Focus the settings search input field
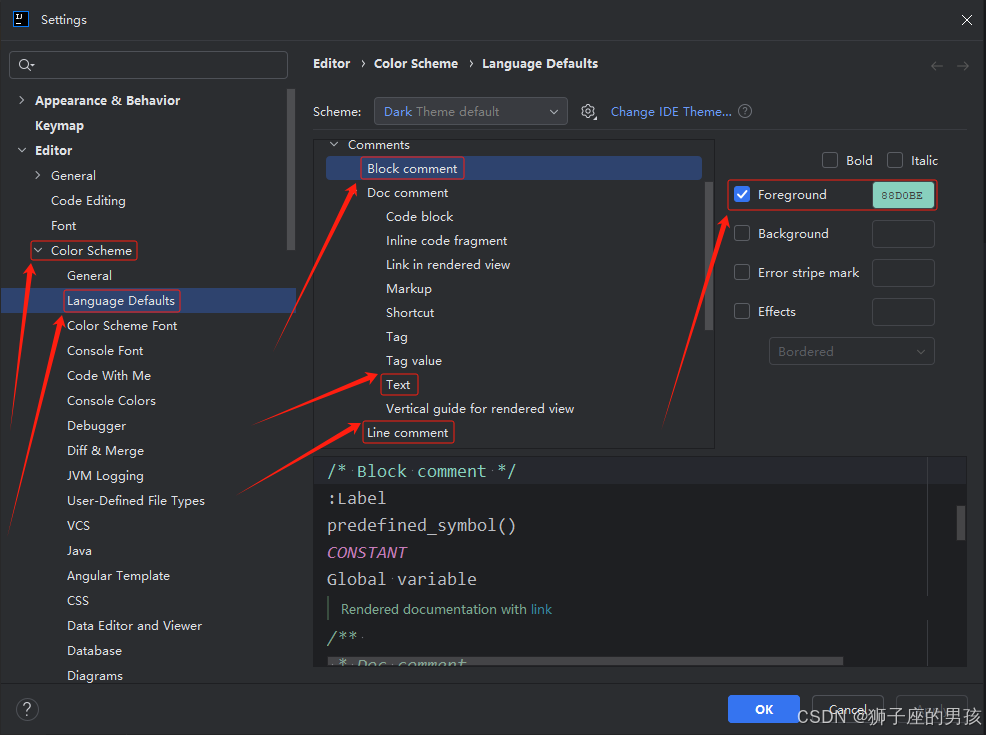Image resolution: width=986 pixels, height=735 pixels. pyautogui.click(x=148, y=65)
